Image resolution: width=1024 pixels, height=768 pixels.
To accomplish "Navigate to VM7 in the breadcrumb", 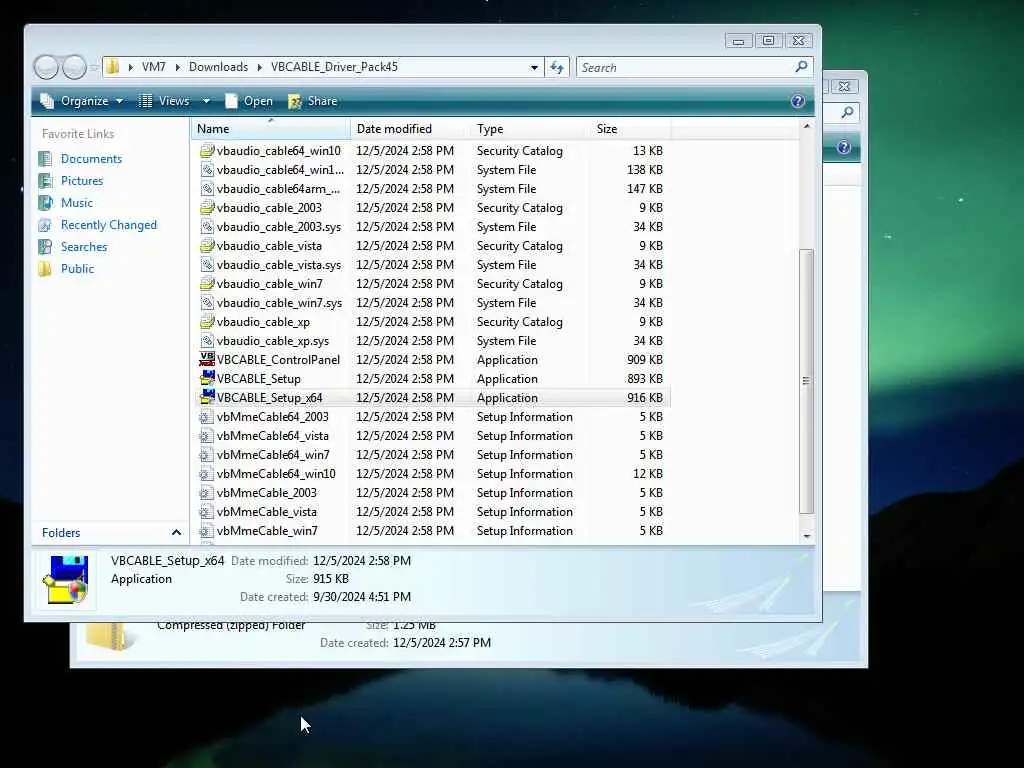I will click(153, 67).
